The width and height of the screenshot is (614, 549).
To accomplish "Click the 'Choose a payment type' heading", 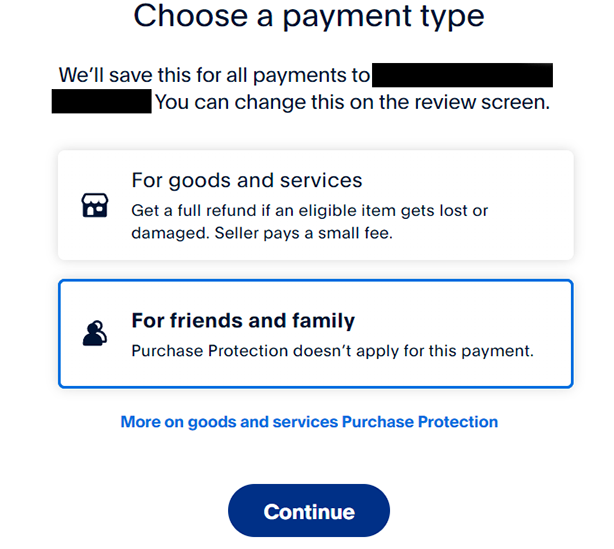I will coord(309,16).
